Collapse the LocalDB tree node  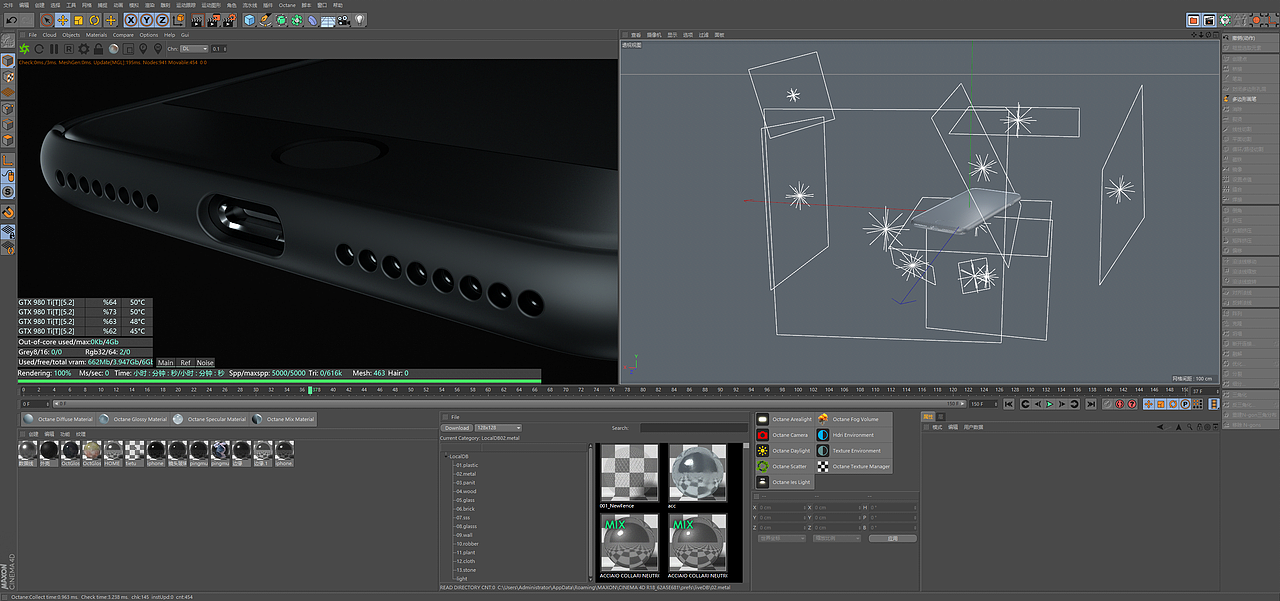pyautogui.click(x=445, y=456)
